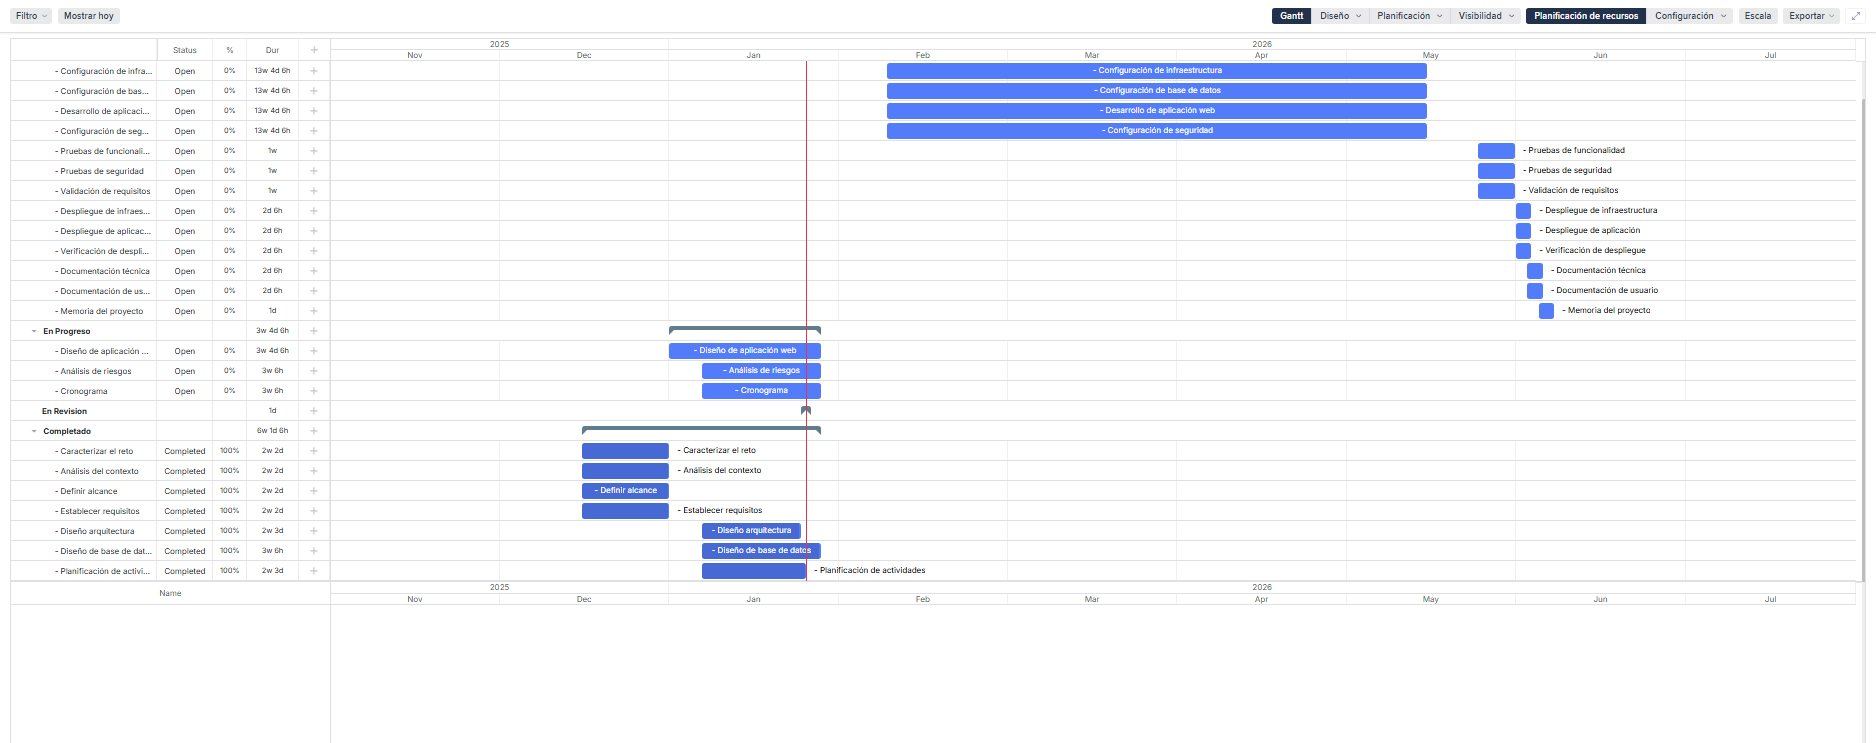Toggle the Gantt view button
Viewport: 1876px width, 743px height.
[1292, 16]
